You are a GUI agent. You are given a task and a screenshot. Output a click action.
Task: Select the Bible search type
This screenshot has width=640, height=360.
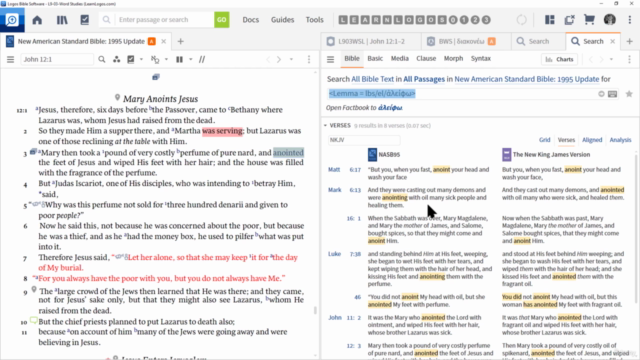(352, 58)
